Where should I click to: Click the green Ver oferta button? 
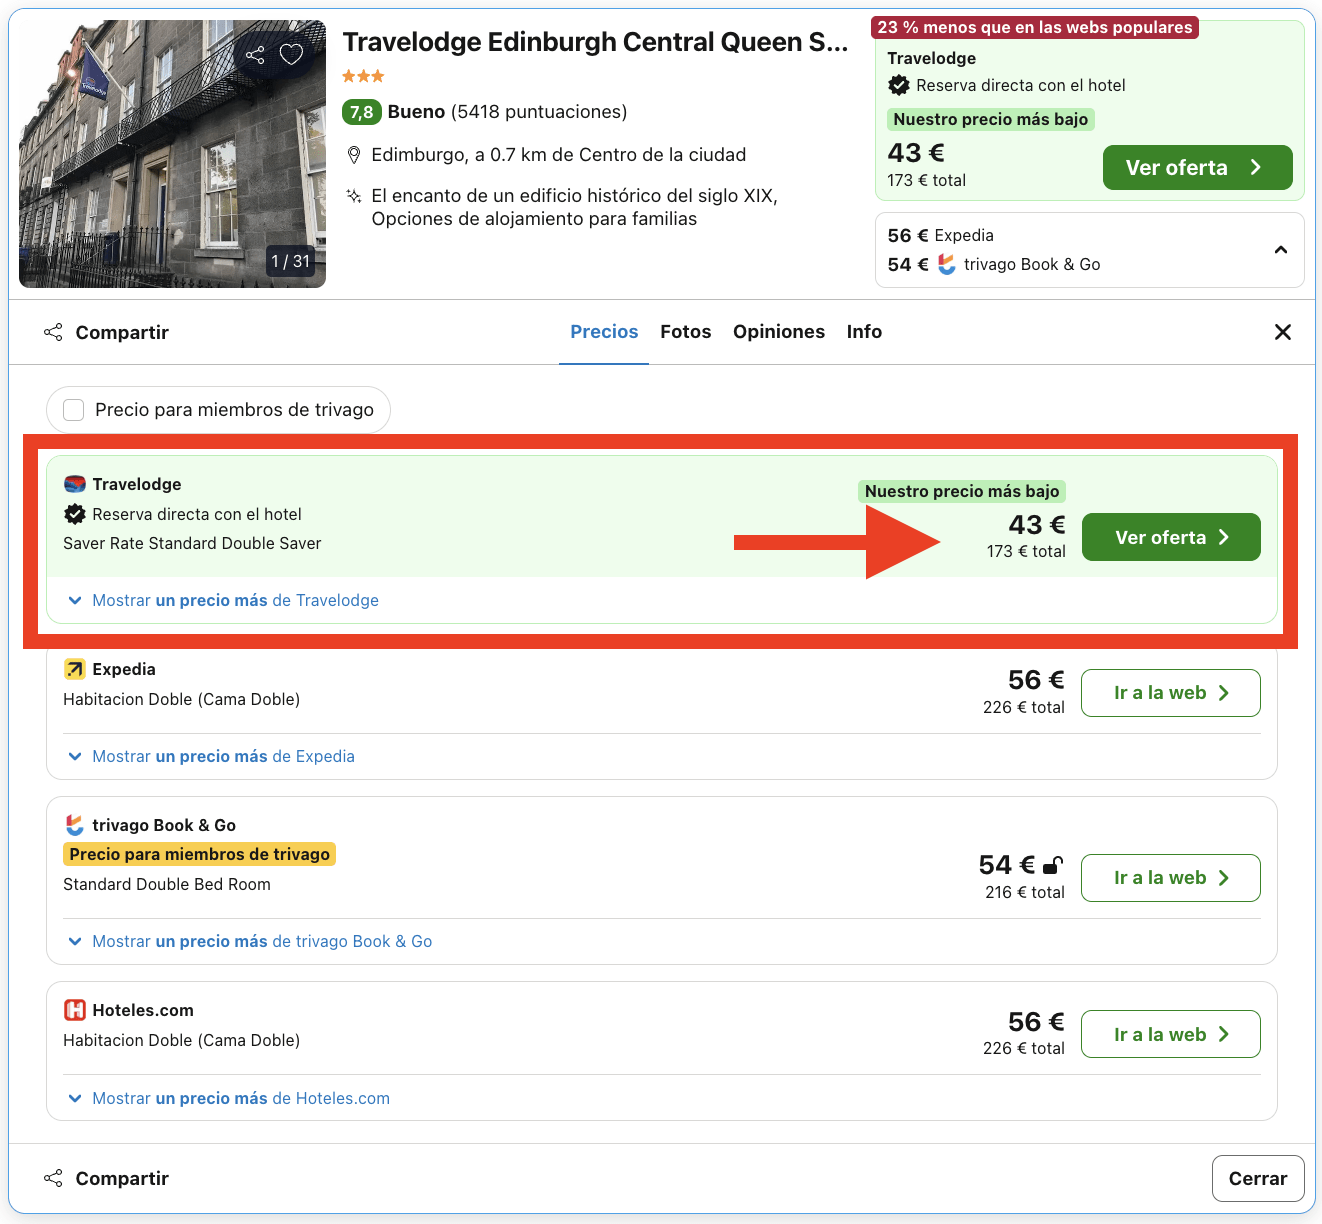click(x=1170, y=537)
